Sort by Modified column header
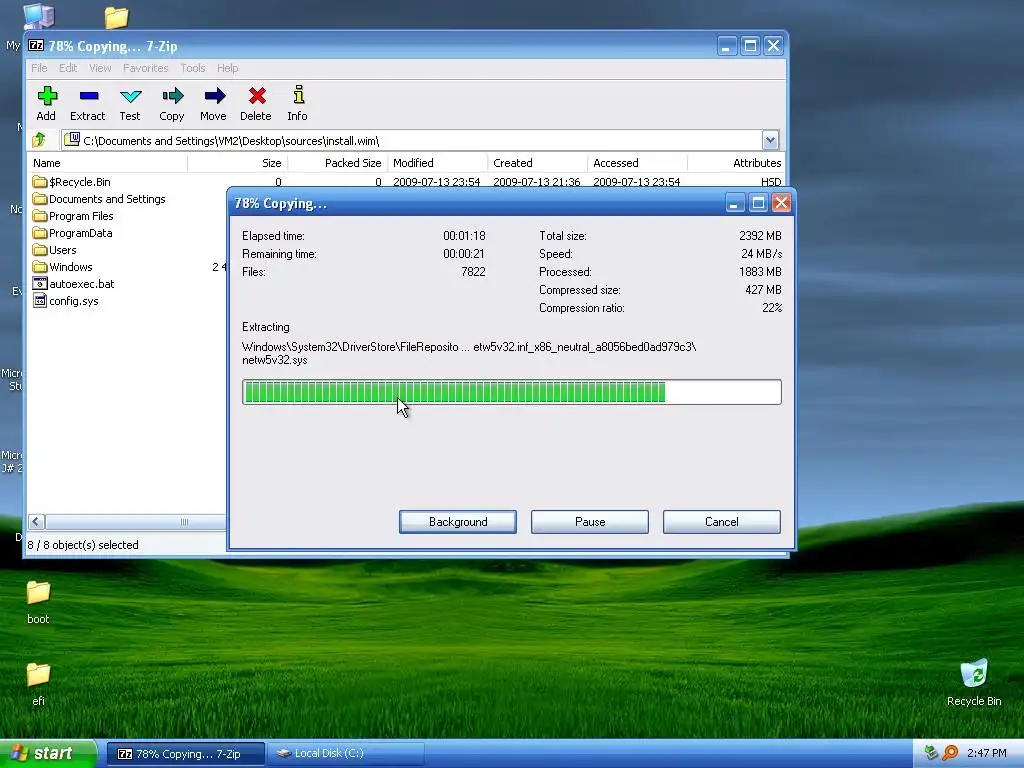The image size is (1024, 768). point(438,163)
